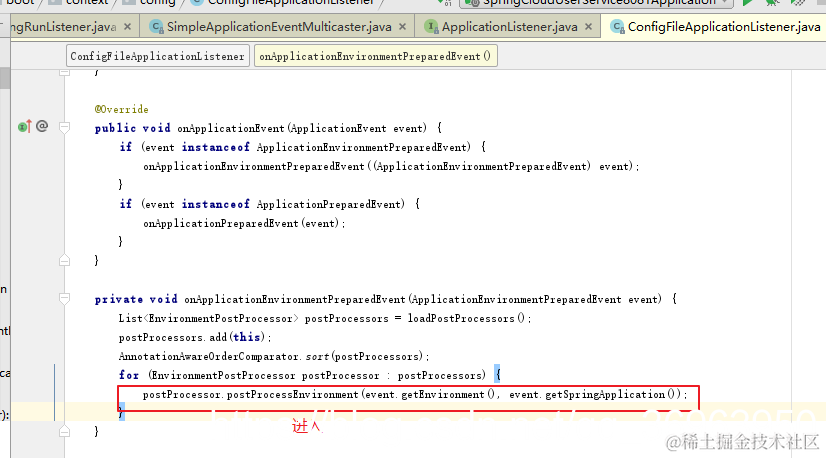This screenshot has height=458, width=826.
Task: Close the SimpleApplicationEventMulticaster.java tab
Action: point(402,26)
